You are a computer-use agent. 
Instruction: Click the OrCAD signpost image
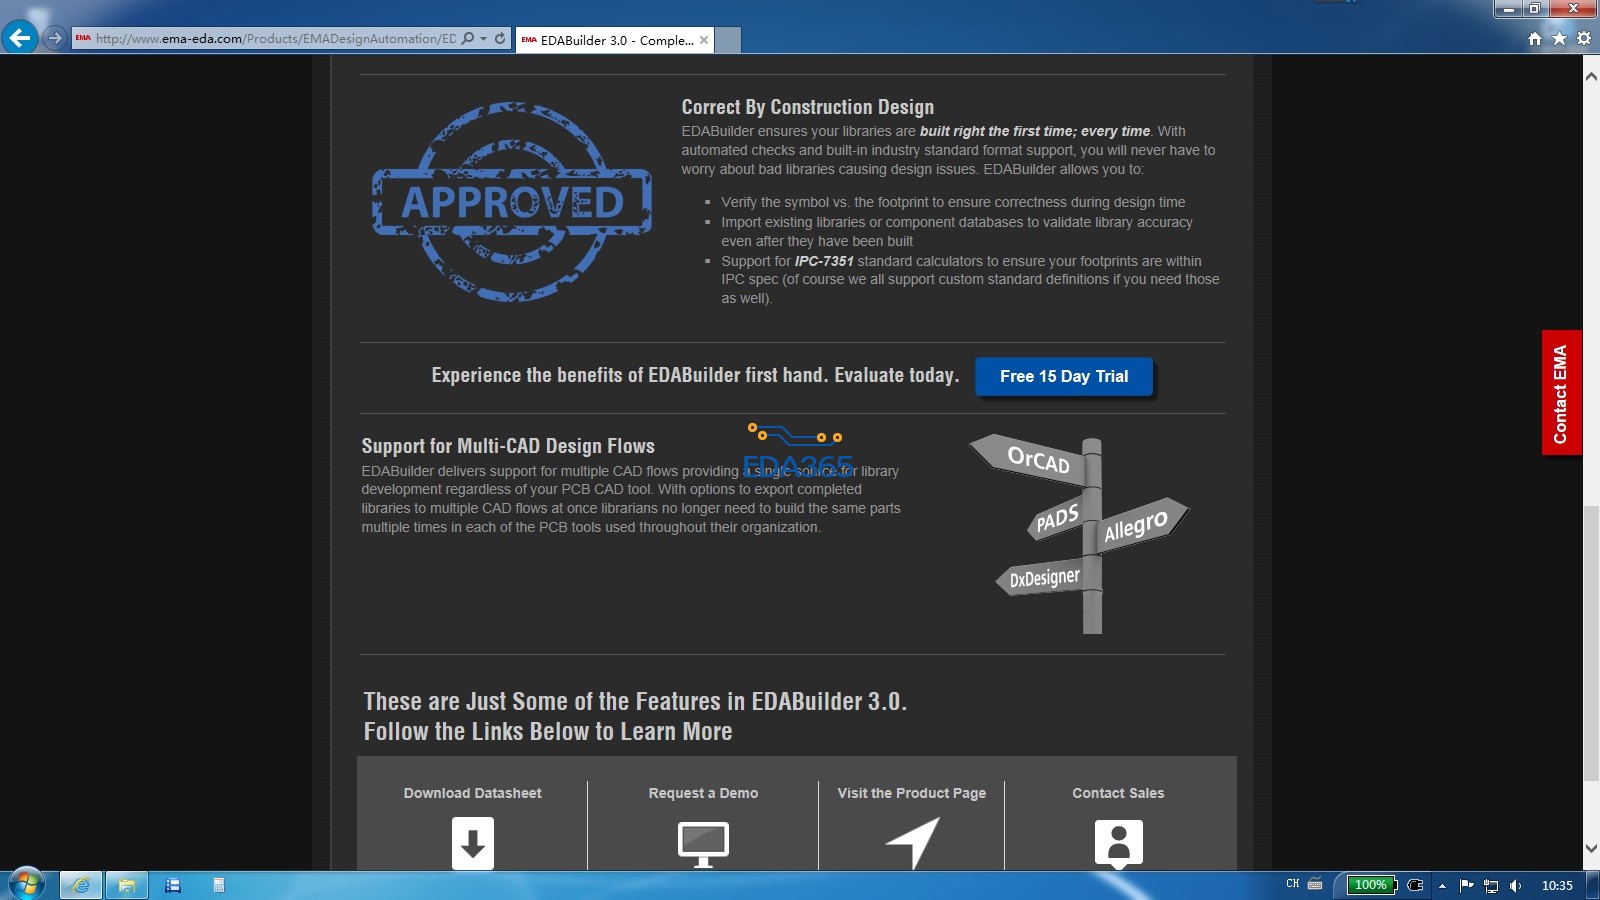click(1078, 534)
